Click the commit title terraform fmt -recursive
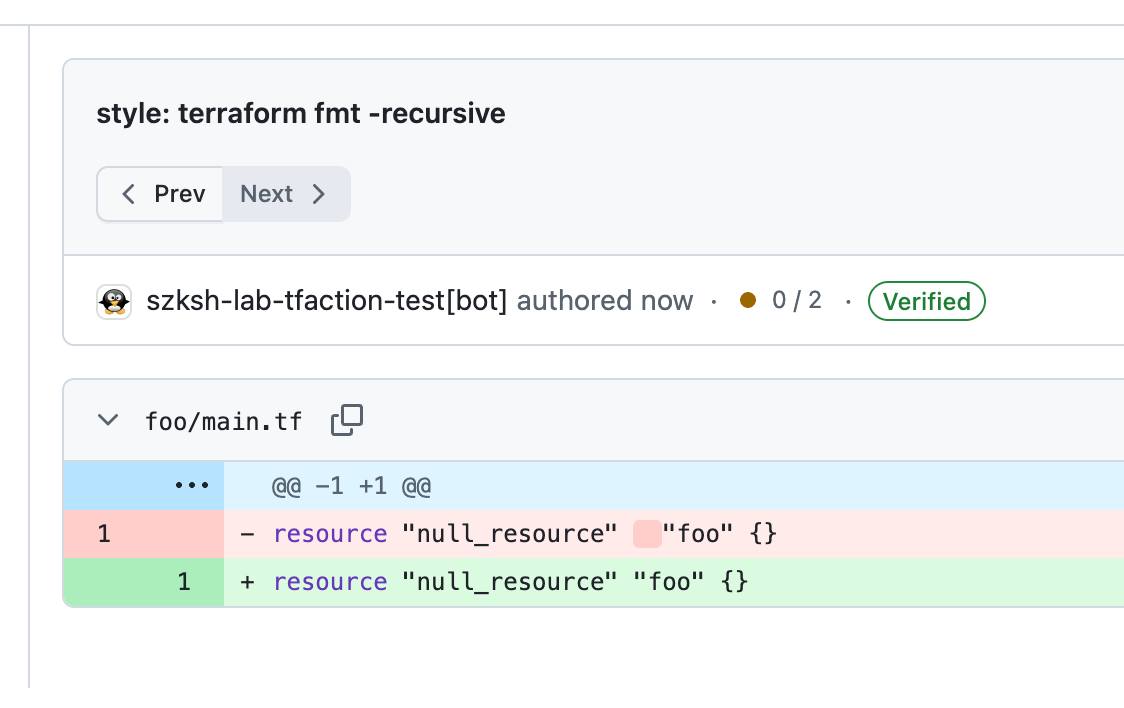 pos(300,113)
